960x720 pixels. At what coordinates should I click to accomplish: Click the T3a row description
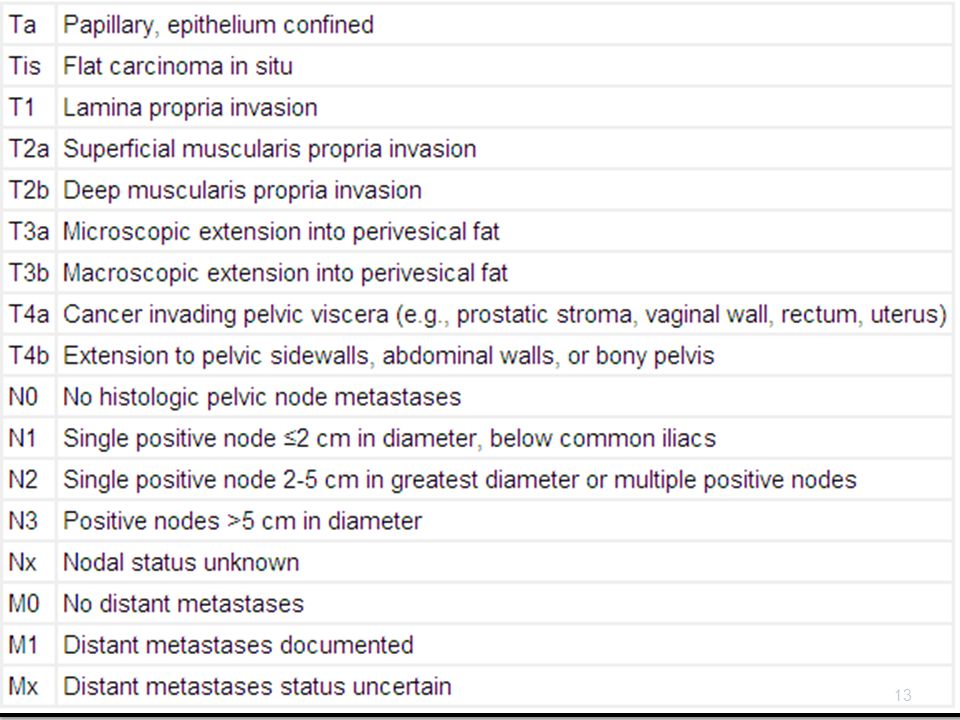point(282,232)
